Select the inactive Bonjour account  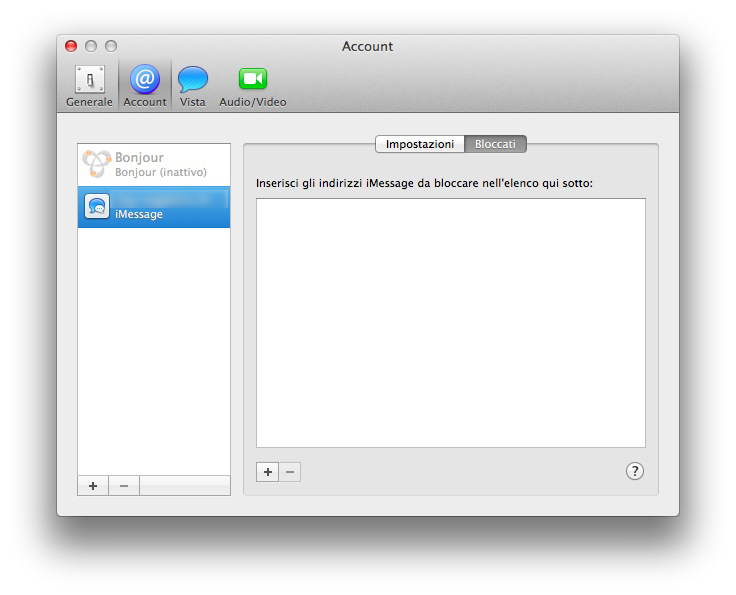tap(154, 164)
